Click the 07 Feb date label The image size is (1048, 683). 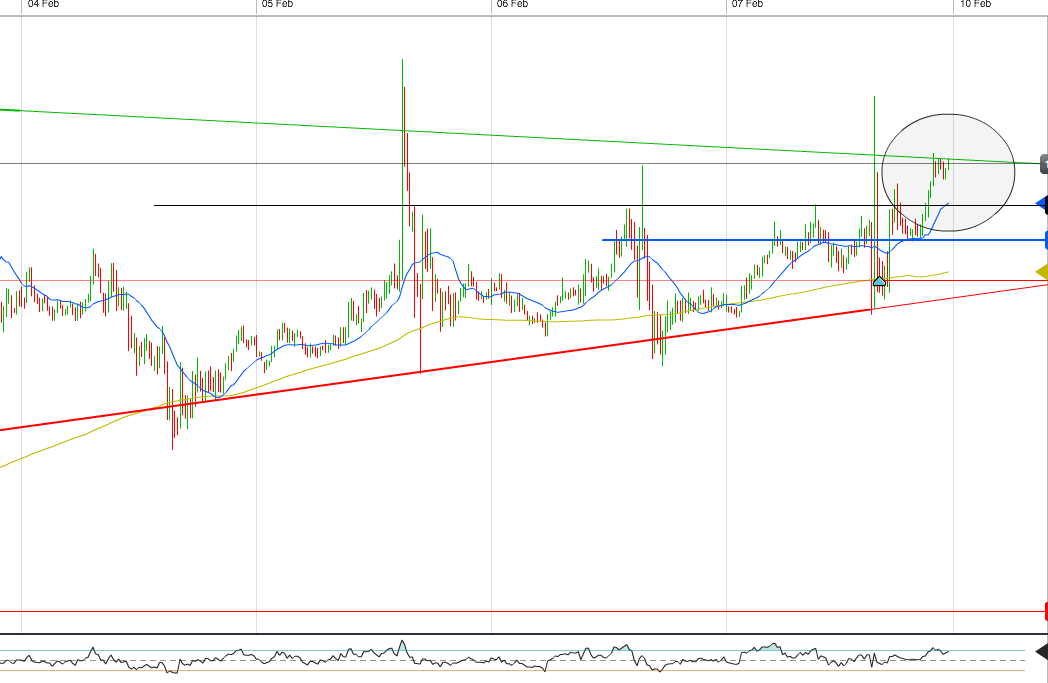(745, 4)
